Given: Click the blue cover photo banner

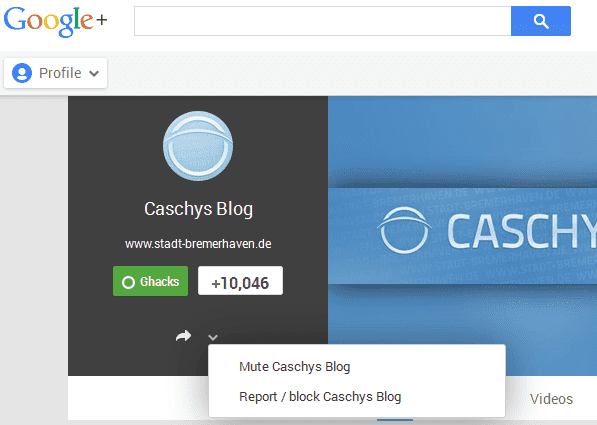Looking at the screenshot, I should point(462,235).
